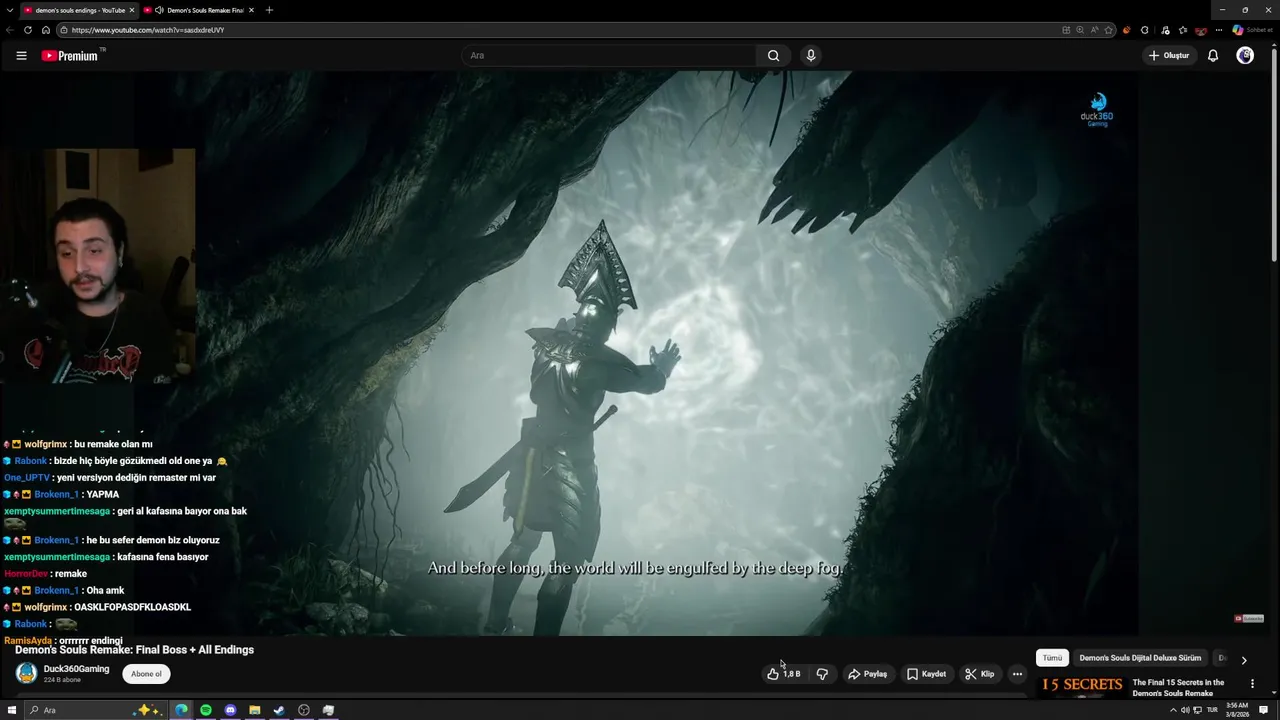Close the demon's souls endings tab

(133, 10)
